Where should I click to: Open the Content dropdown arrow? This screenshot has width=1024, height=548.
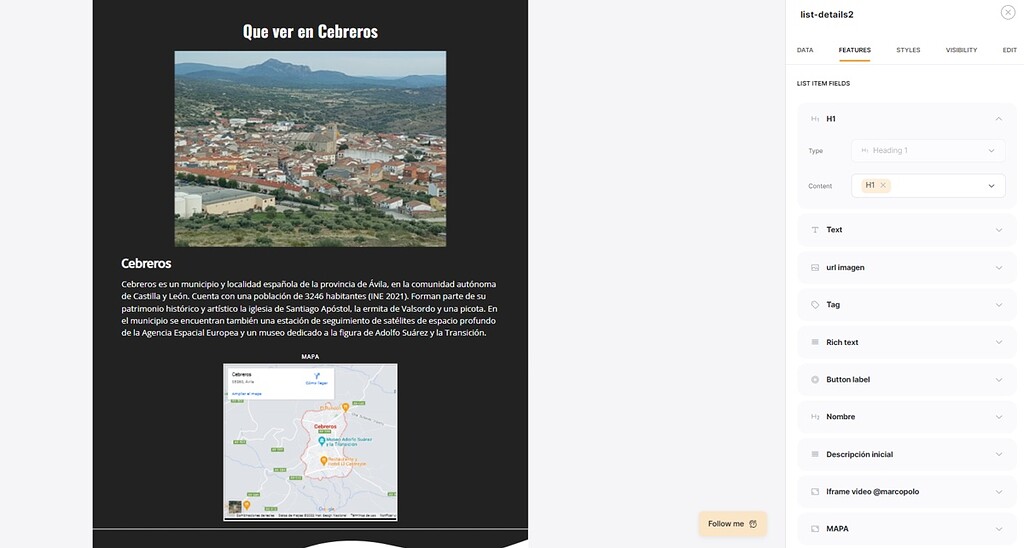[991, 186]
